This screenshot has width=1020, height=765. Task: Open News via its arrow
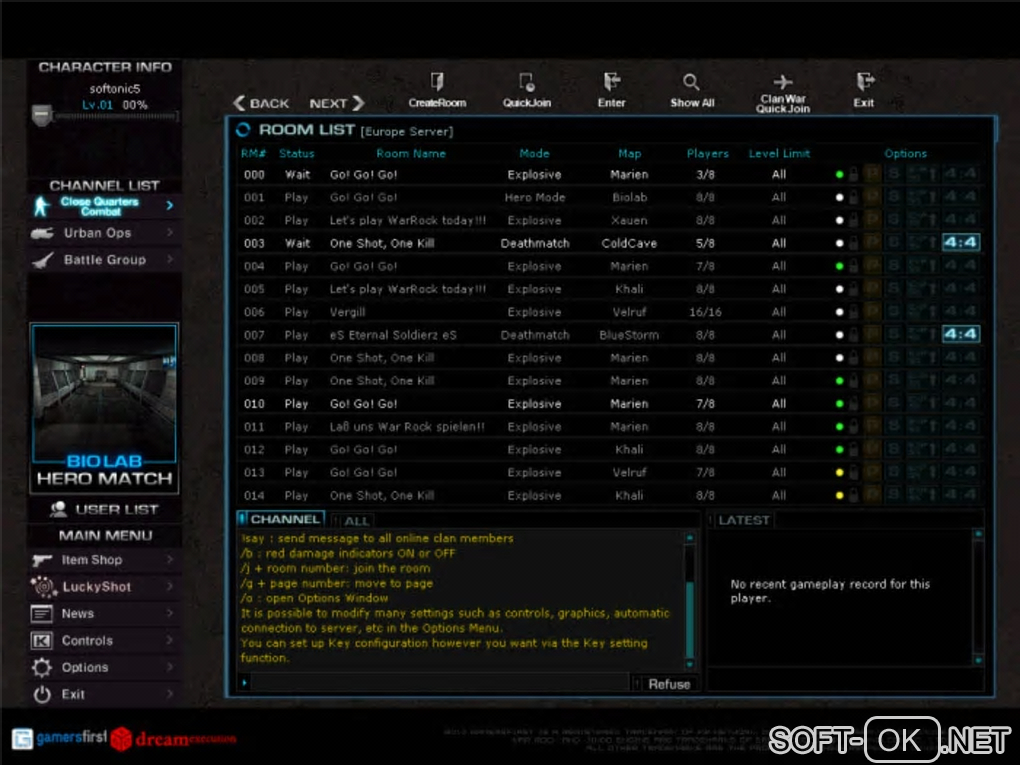tap(170, 613)
